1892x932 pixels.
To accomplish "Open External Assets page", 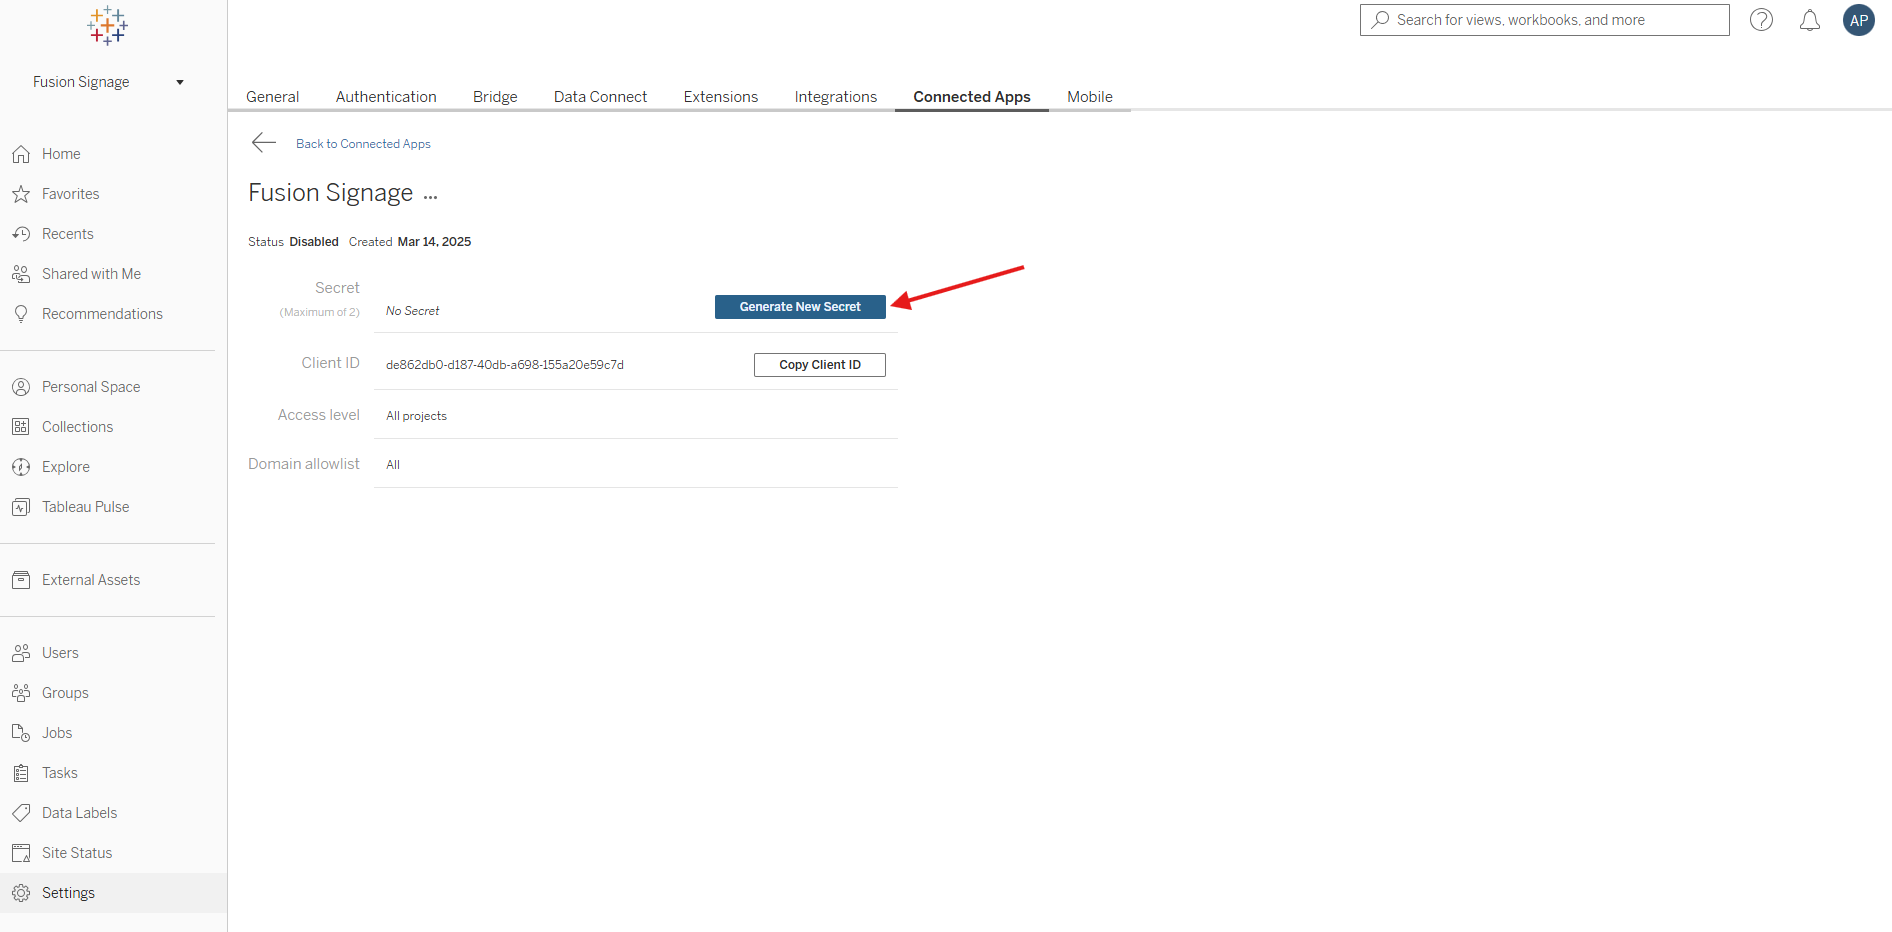I will click(x=91, y=580).
